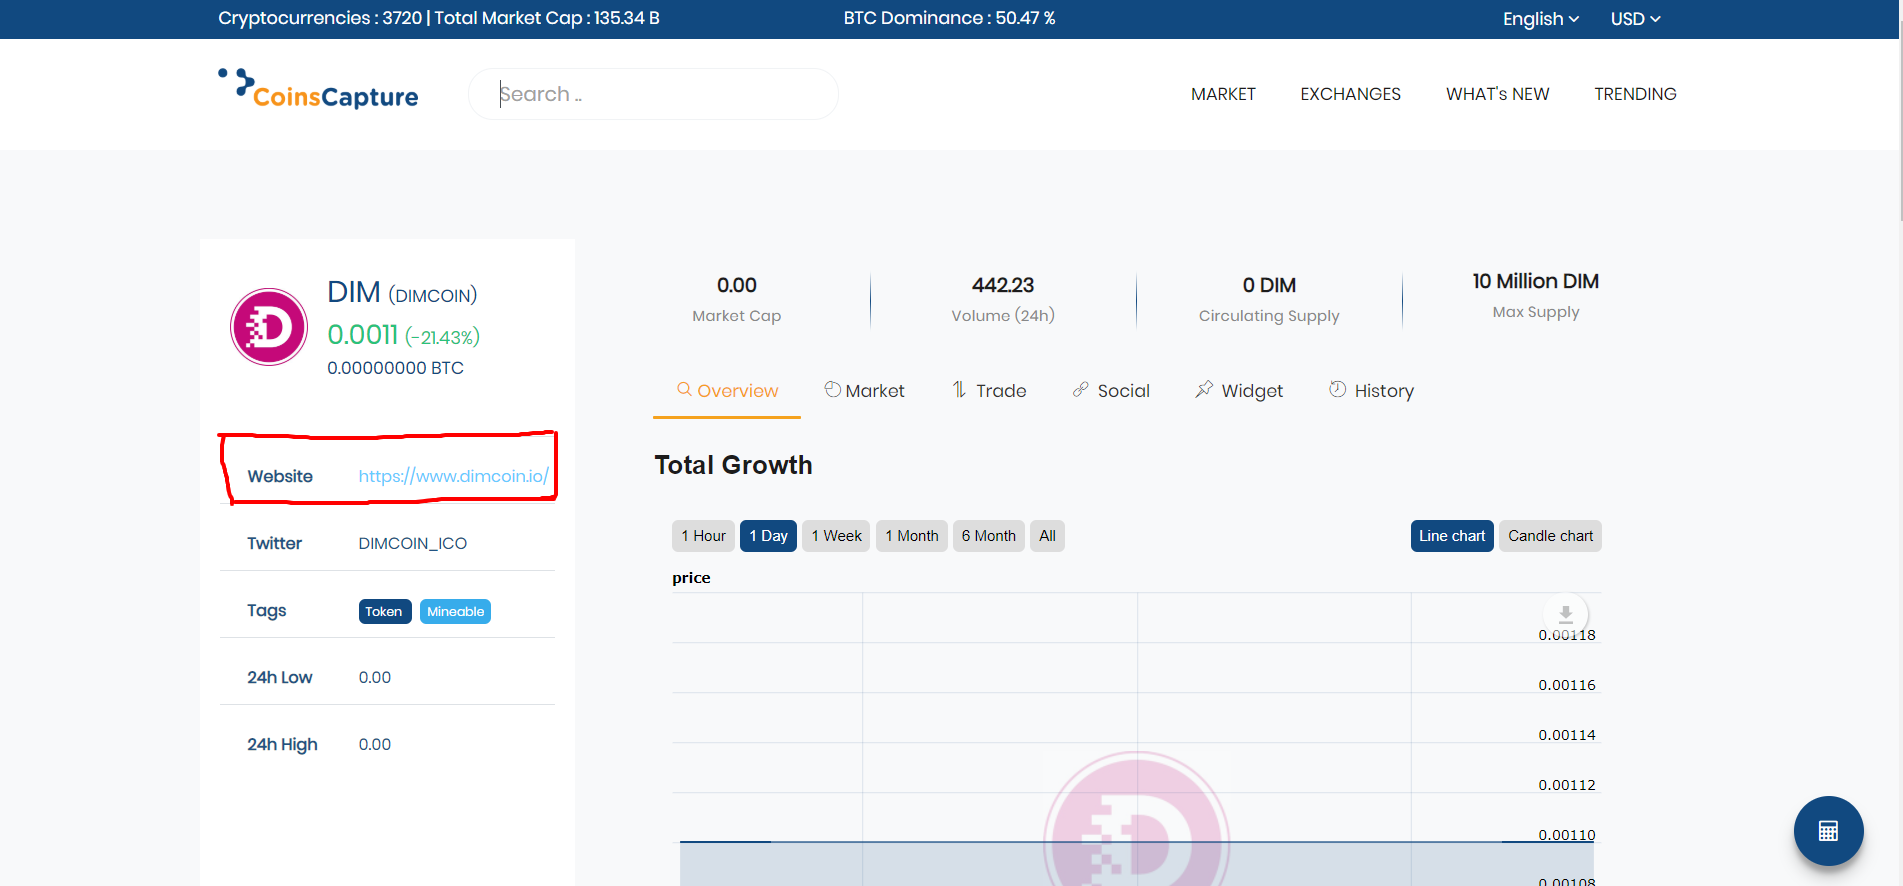Screen dimensions: 1903x886
Task: Click the CoinsCapture logo
Action: (x=318, y=90)
